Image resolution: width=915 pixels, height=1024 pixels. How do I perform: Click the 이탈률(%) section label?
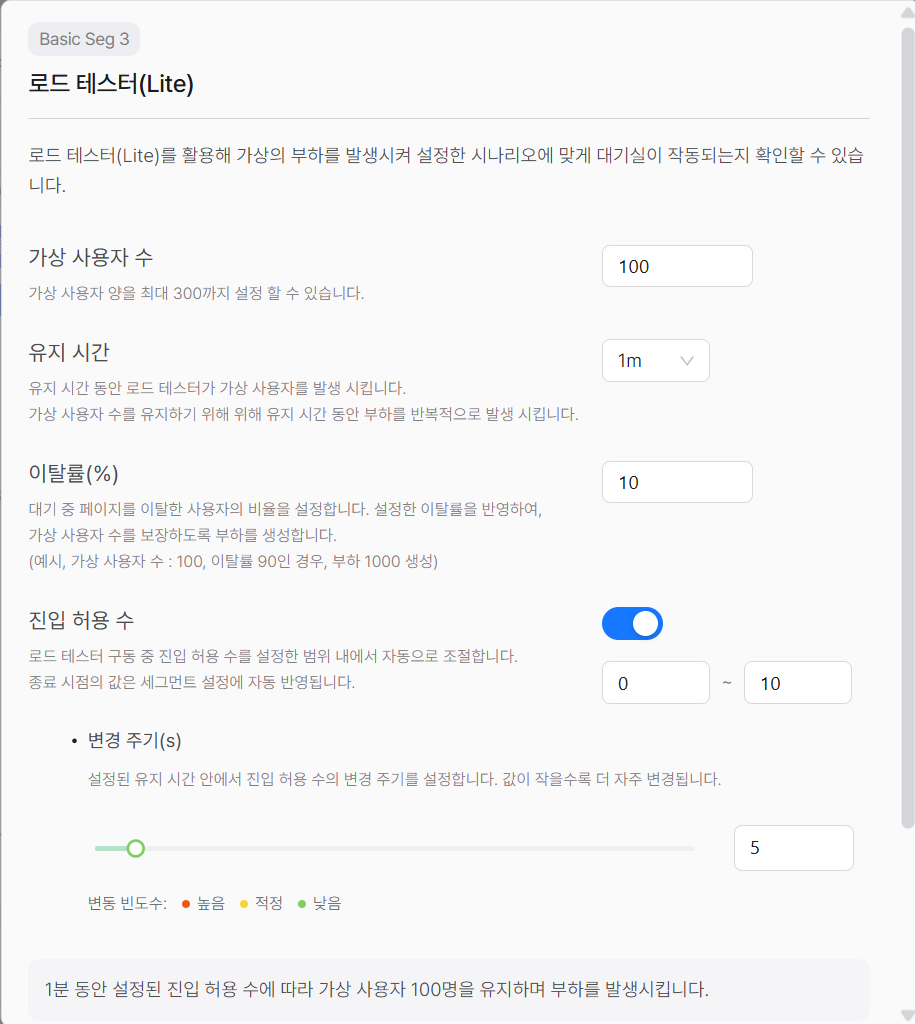77,473
